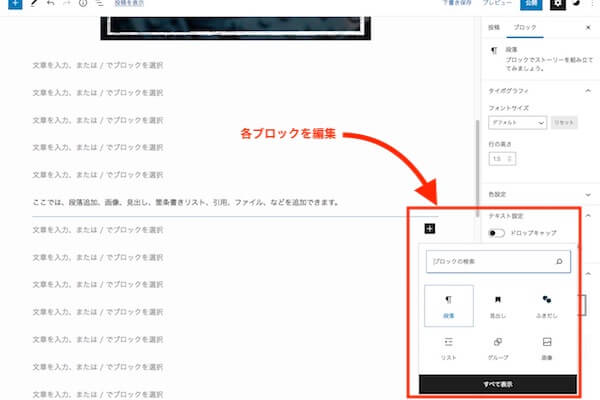Click the save draft (下書き保存) button

click(457, 3)
